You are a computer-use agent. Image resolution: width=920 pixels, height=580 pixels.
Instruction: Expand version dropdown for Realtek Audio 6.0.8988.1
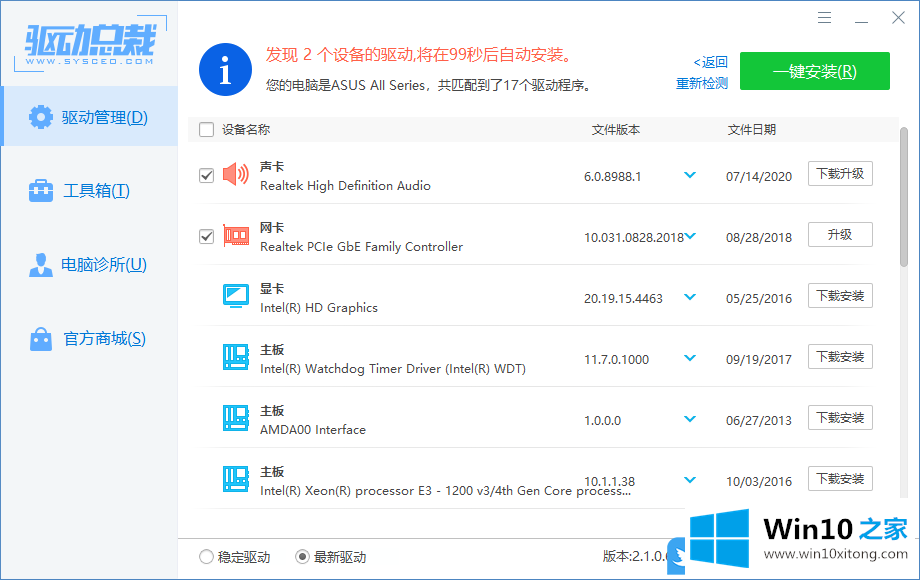(690, 175)
